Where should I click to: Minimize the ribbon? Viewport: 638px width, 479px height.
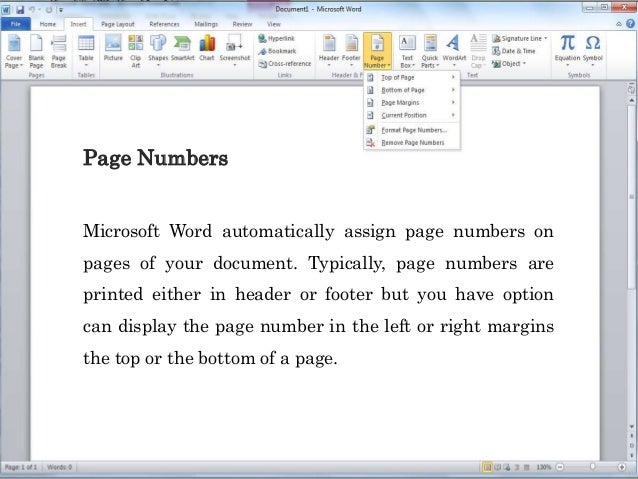619,24
